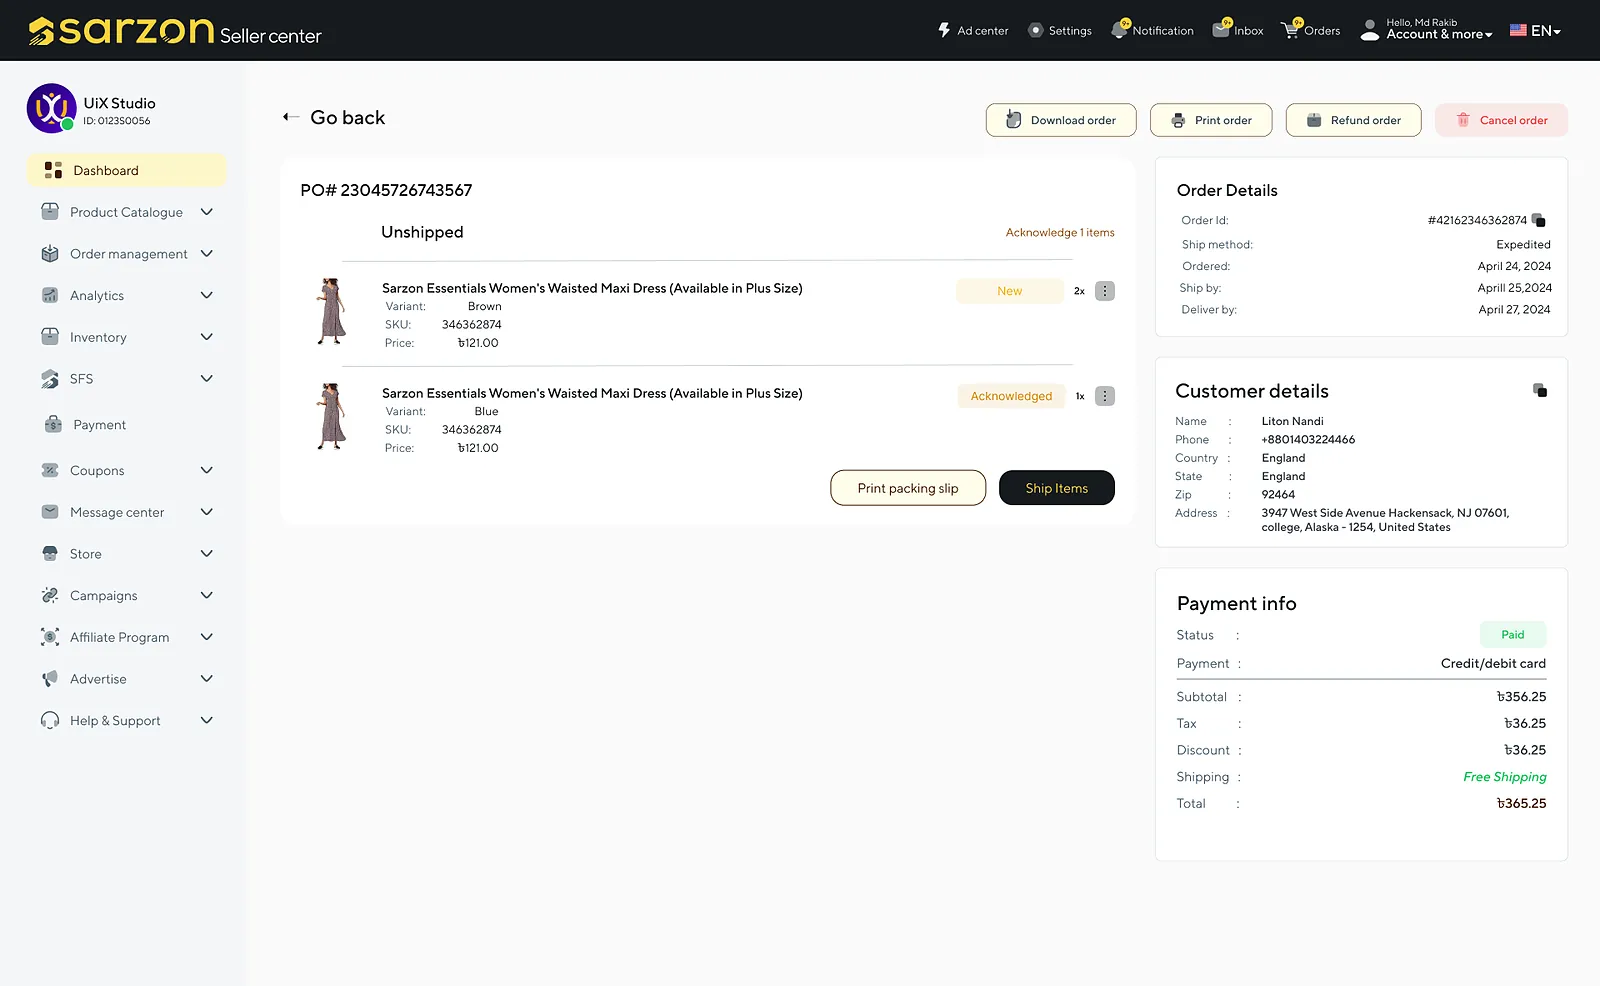This screenshot has width=1600, height=986.
Task: Expand the Analytics chevron
Action: [x=207, y=295]
